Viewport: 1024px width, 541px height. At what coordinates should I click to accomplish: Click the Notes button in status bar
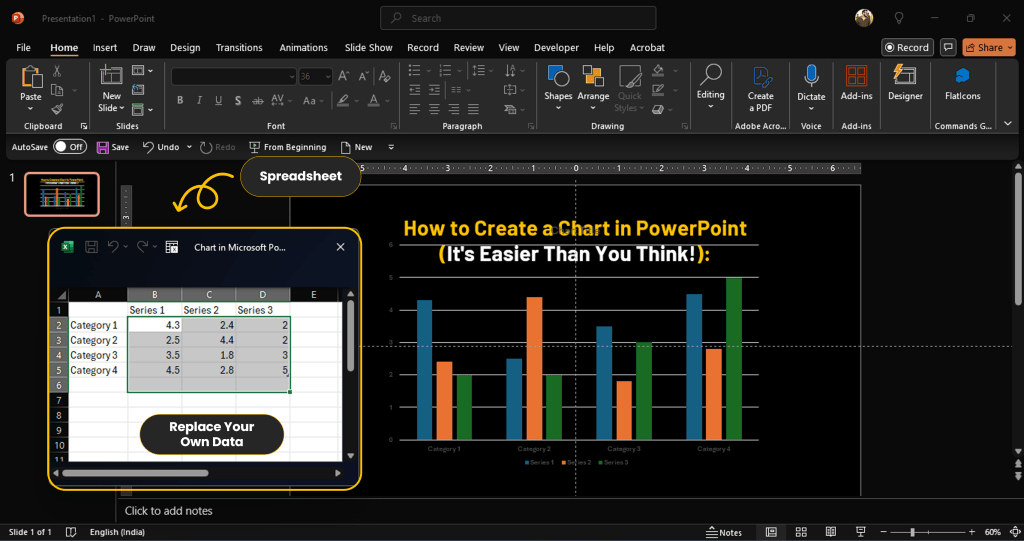coord(724,532)
